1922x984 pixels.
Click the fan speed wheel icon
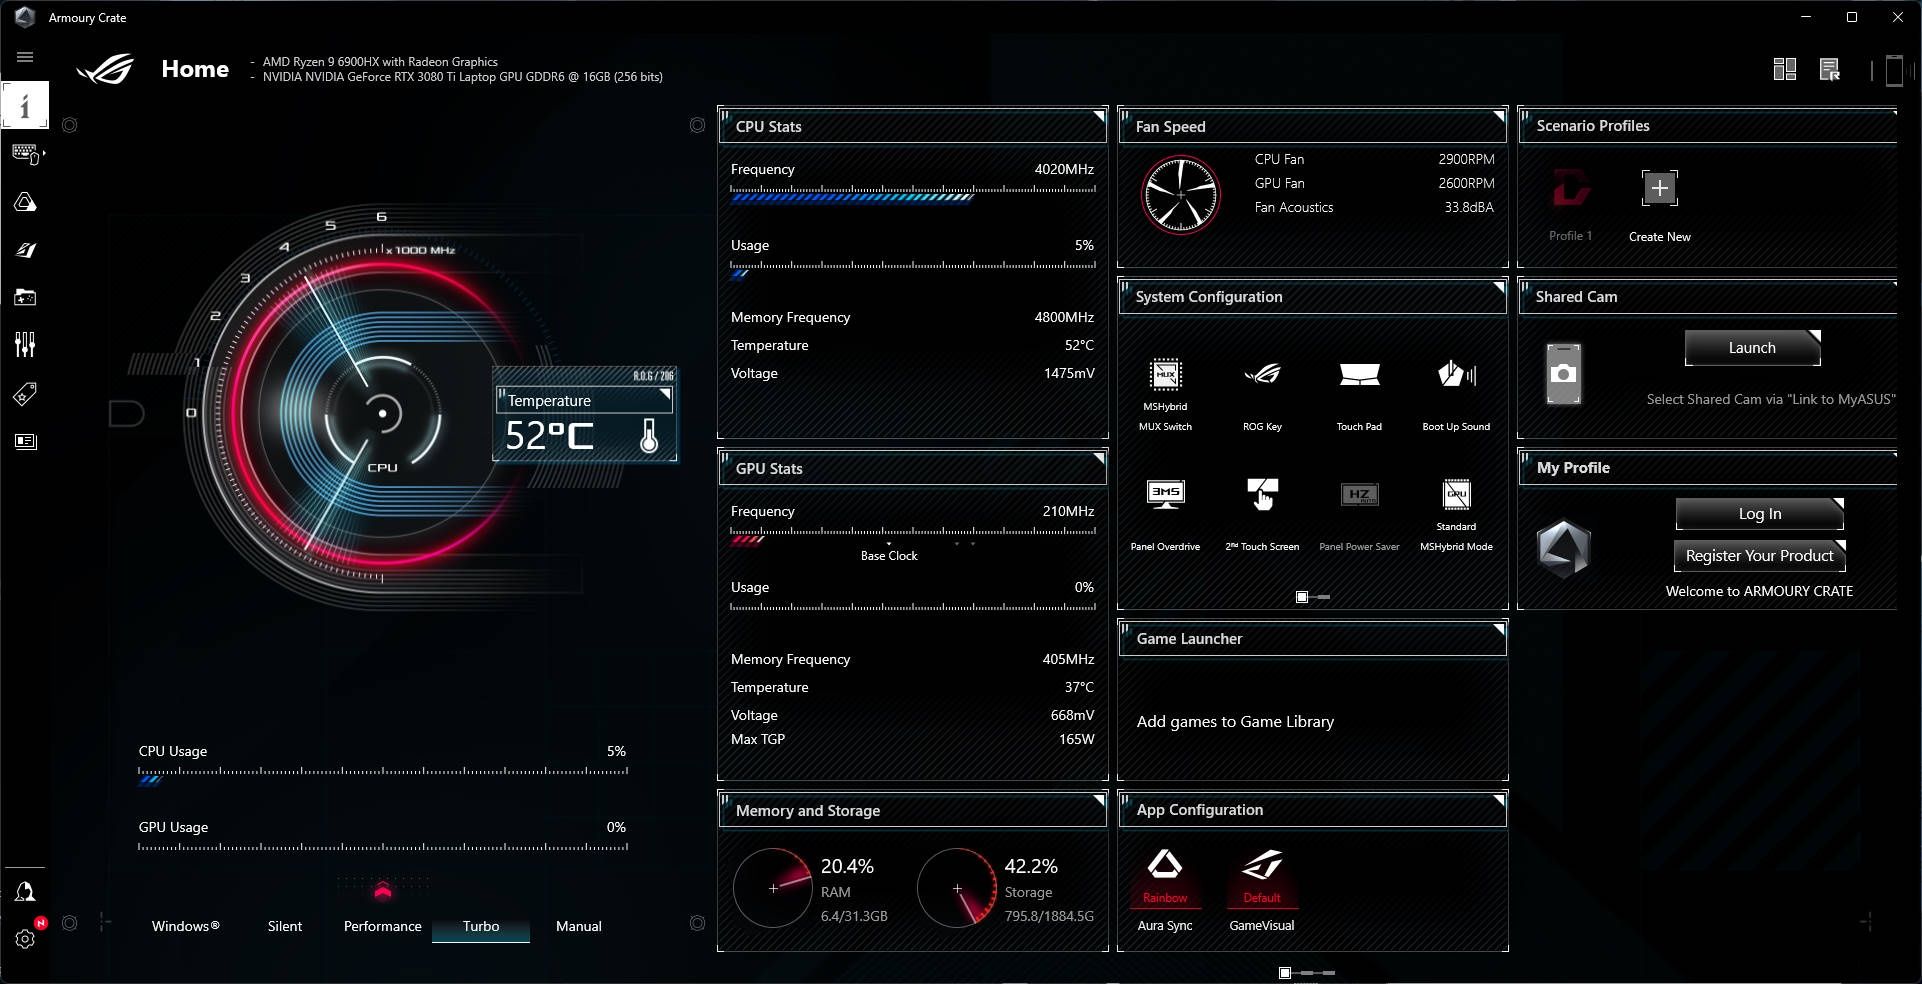tap(1181, 194)
